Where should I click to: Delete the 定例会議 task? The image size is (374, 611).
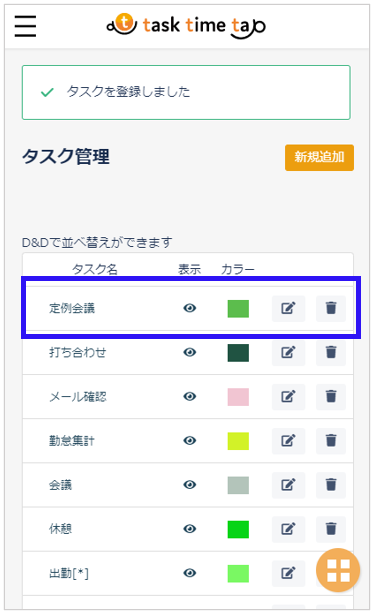[331, 309]
